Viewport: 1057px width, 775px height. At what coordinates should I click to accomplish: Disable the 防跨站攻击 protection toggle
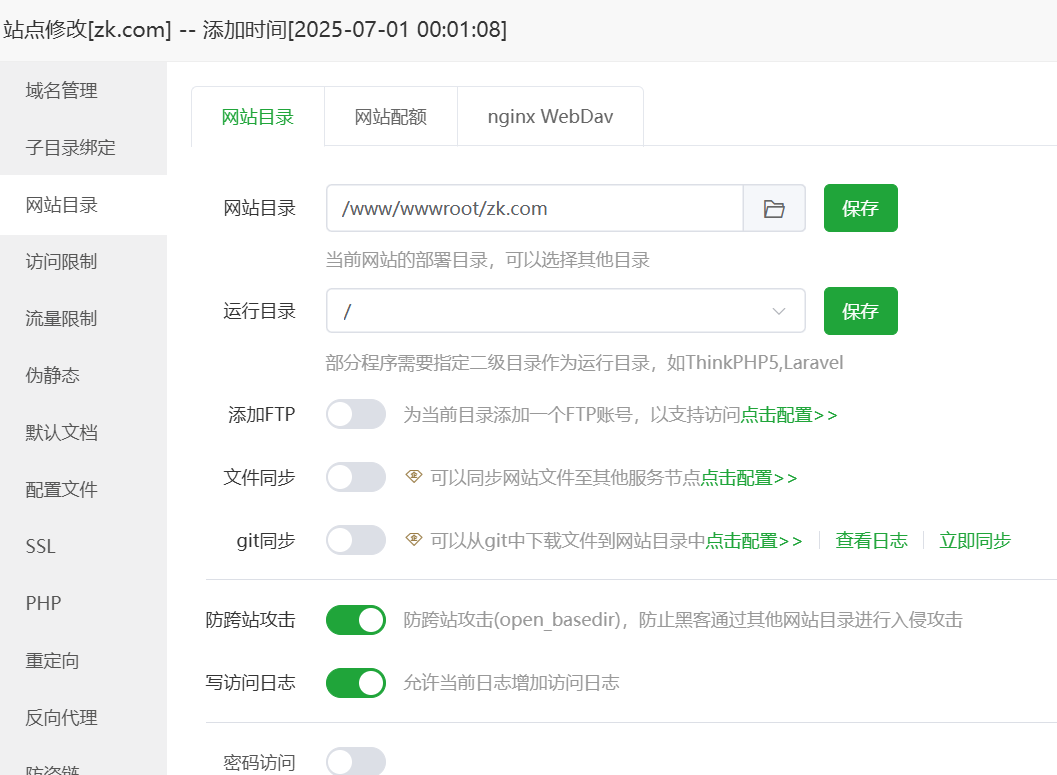tap(355, 619)
